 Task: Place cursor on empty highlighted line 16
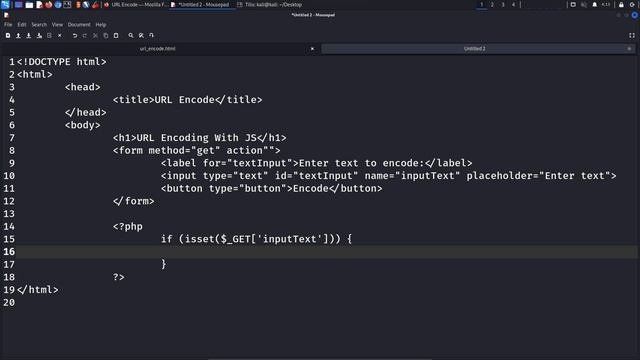pyautogui.click(x=327, y=251)
